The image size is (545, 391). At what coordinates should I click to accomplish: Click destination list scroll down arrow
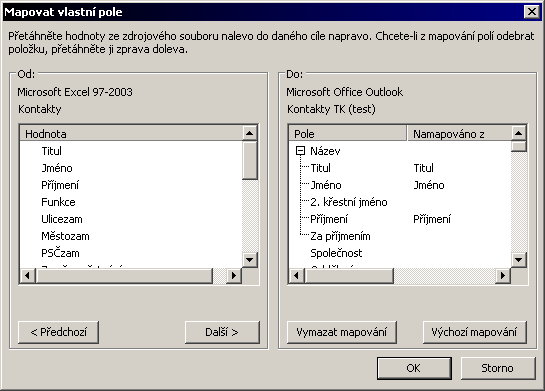[x=519, y=260]
